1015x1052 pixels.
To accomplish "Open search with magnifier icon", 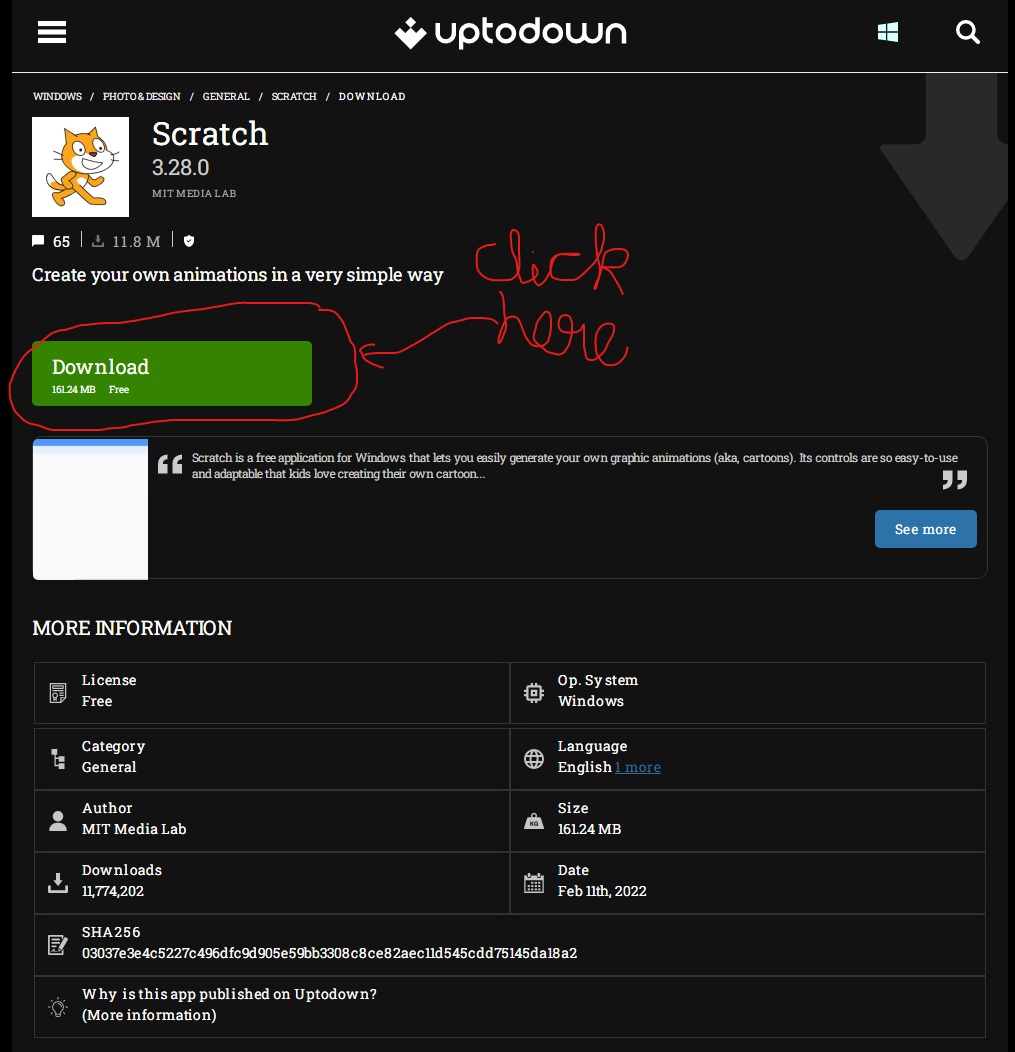I will (x=967, y=32).
